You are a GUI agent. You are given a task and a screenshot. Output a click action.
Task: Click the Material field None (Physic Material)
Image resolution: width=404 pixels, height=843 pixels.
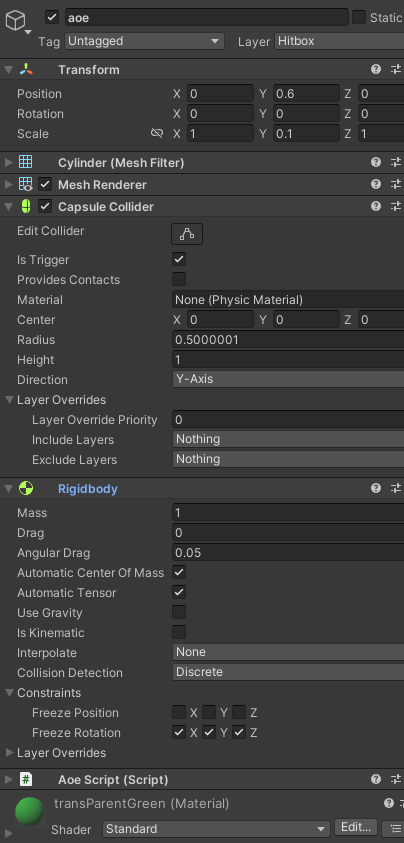288,299
